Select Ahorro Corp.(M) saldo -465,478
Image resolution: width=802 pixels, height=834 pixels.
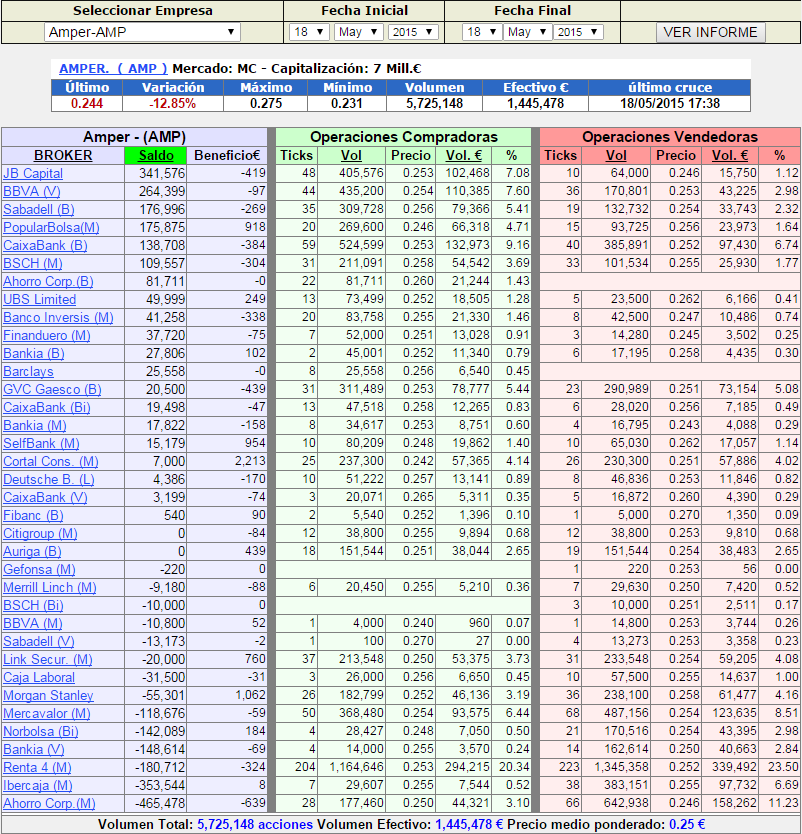(160, 804)
